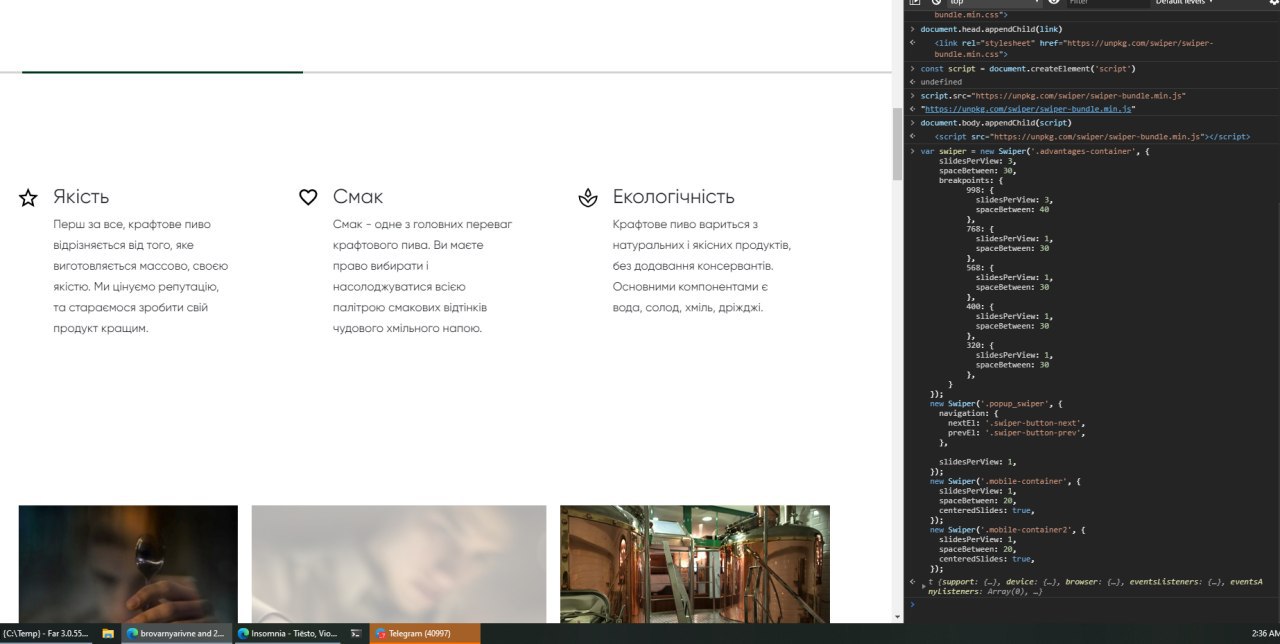This screenshot has width=1280, height=644.
Task: Open the wine glass photo thumbnail
Action: (128, 564)
